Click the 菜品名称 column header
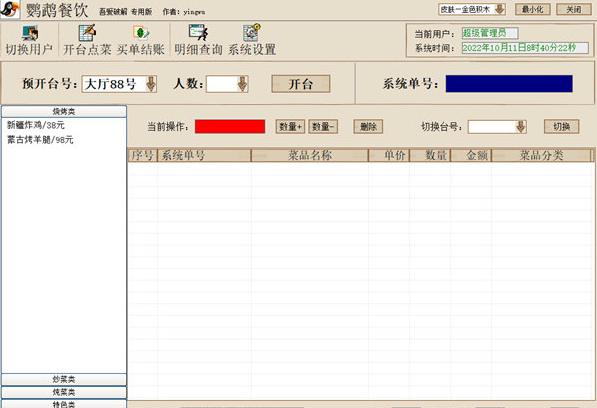 pos(310,155)
